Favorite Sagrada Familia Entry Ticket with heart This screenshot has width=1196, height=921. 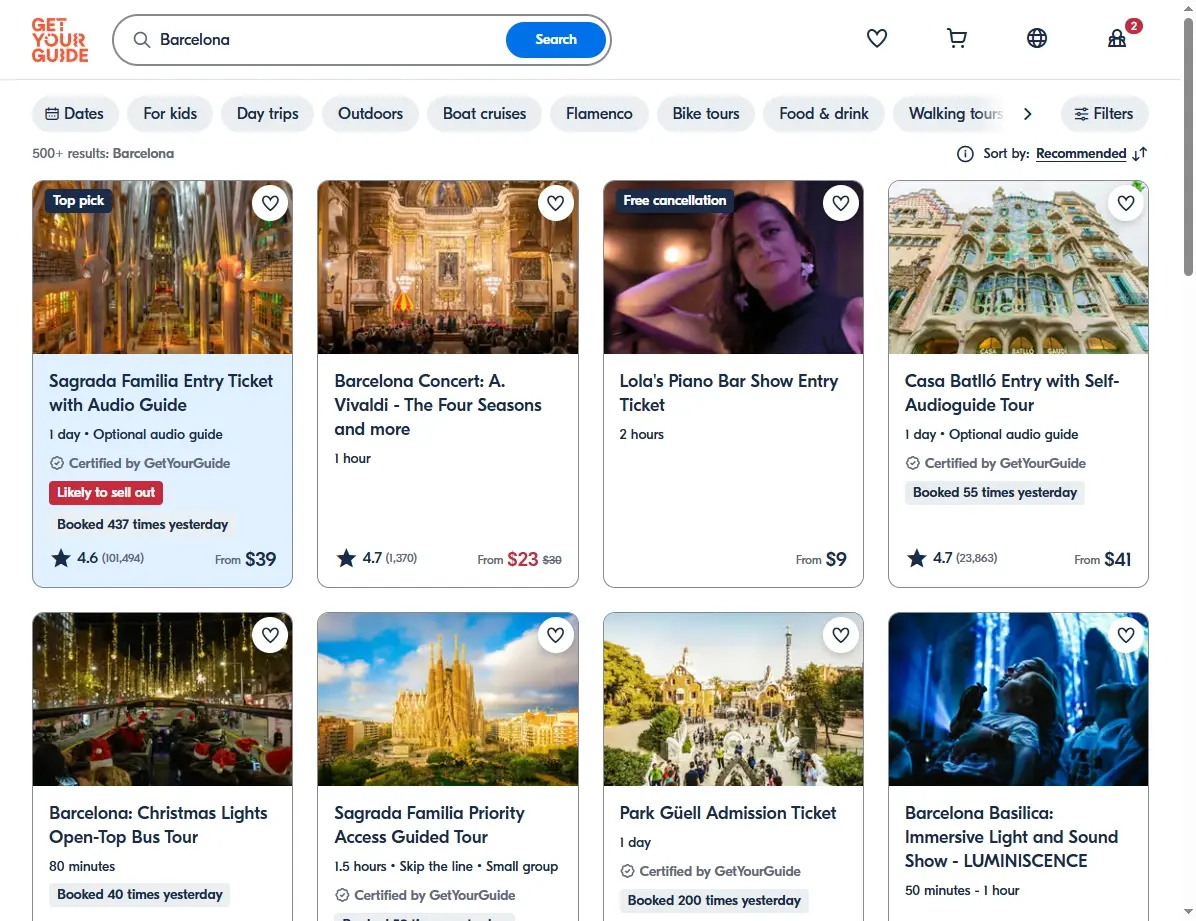pyautogui.click(x=270, y=203)
